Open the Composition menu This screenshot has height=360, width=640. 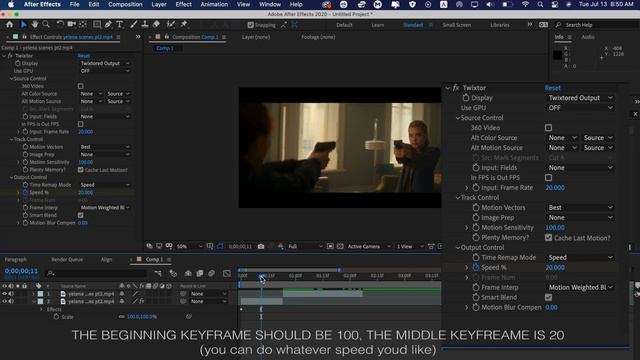click(x=125, y=4)
